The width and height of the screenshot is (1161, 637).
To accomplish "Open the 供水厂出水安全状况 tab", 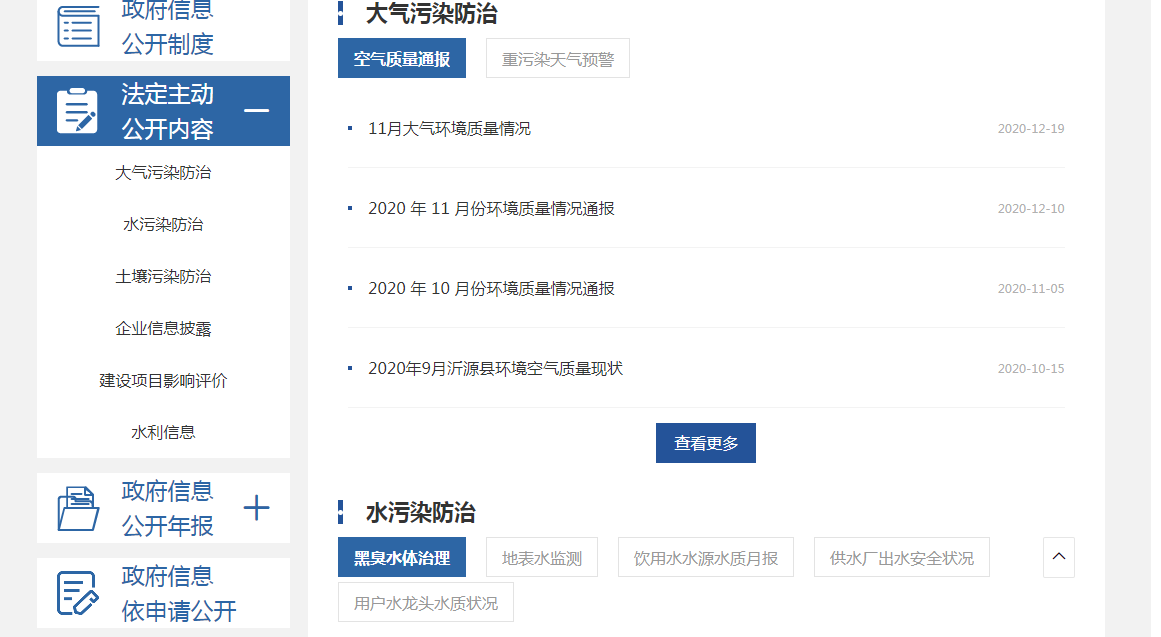I will point(901,558).
